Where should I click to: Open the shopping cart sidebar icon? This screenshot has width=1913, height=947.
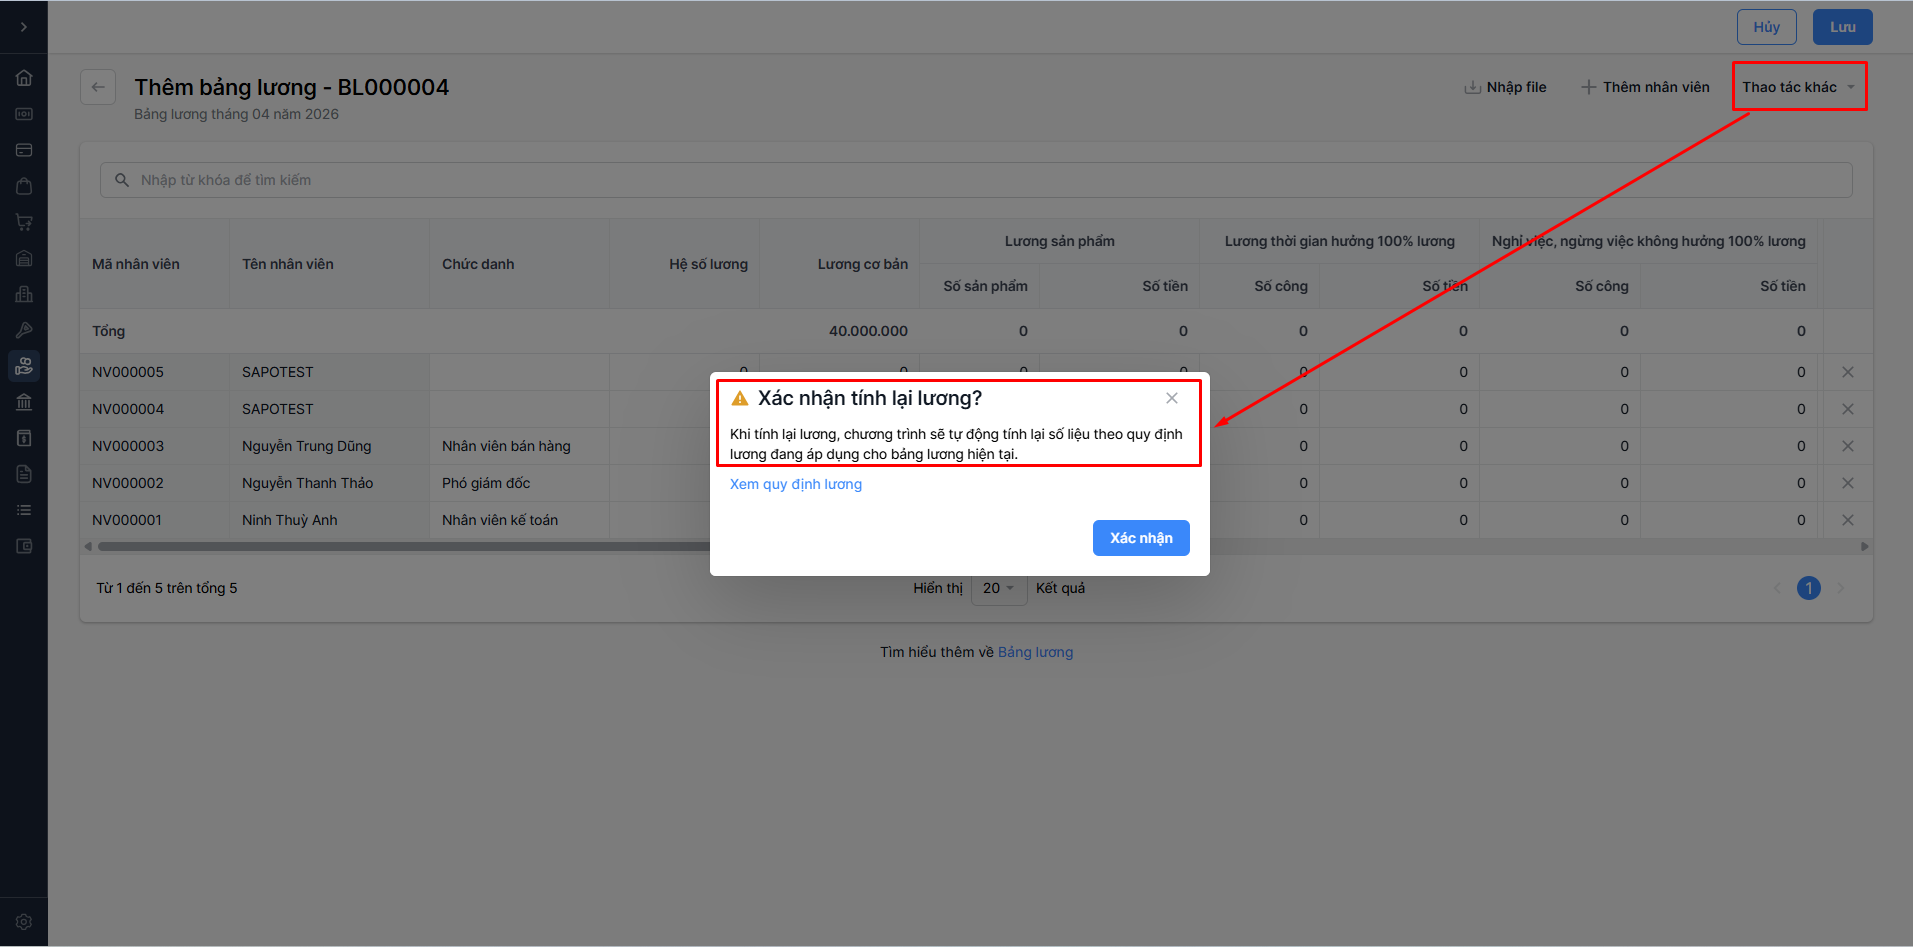point(24,222)
